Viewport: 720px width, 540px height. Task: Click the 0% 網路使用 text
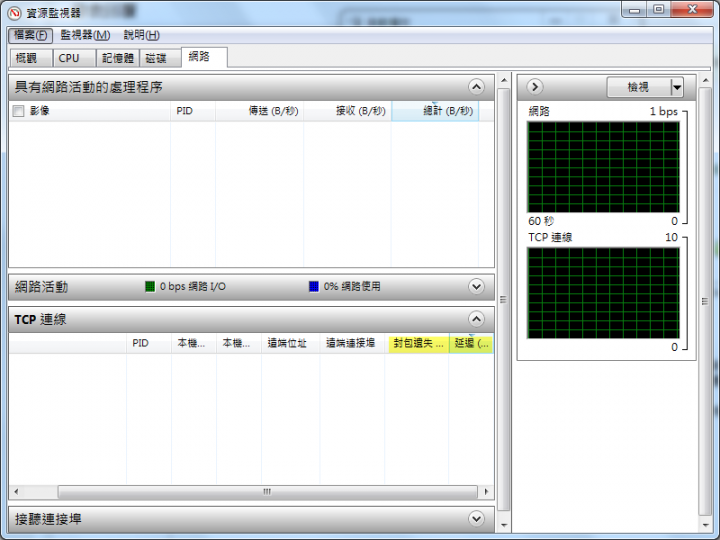click(352, 287)
